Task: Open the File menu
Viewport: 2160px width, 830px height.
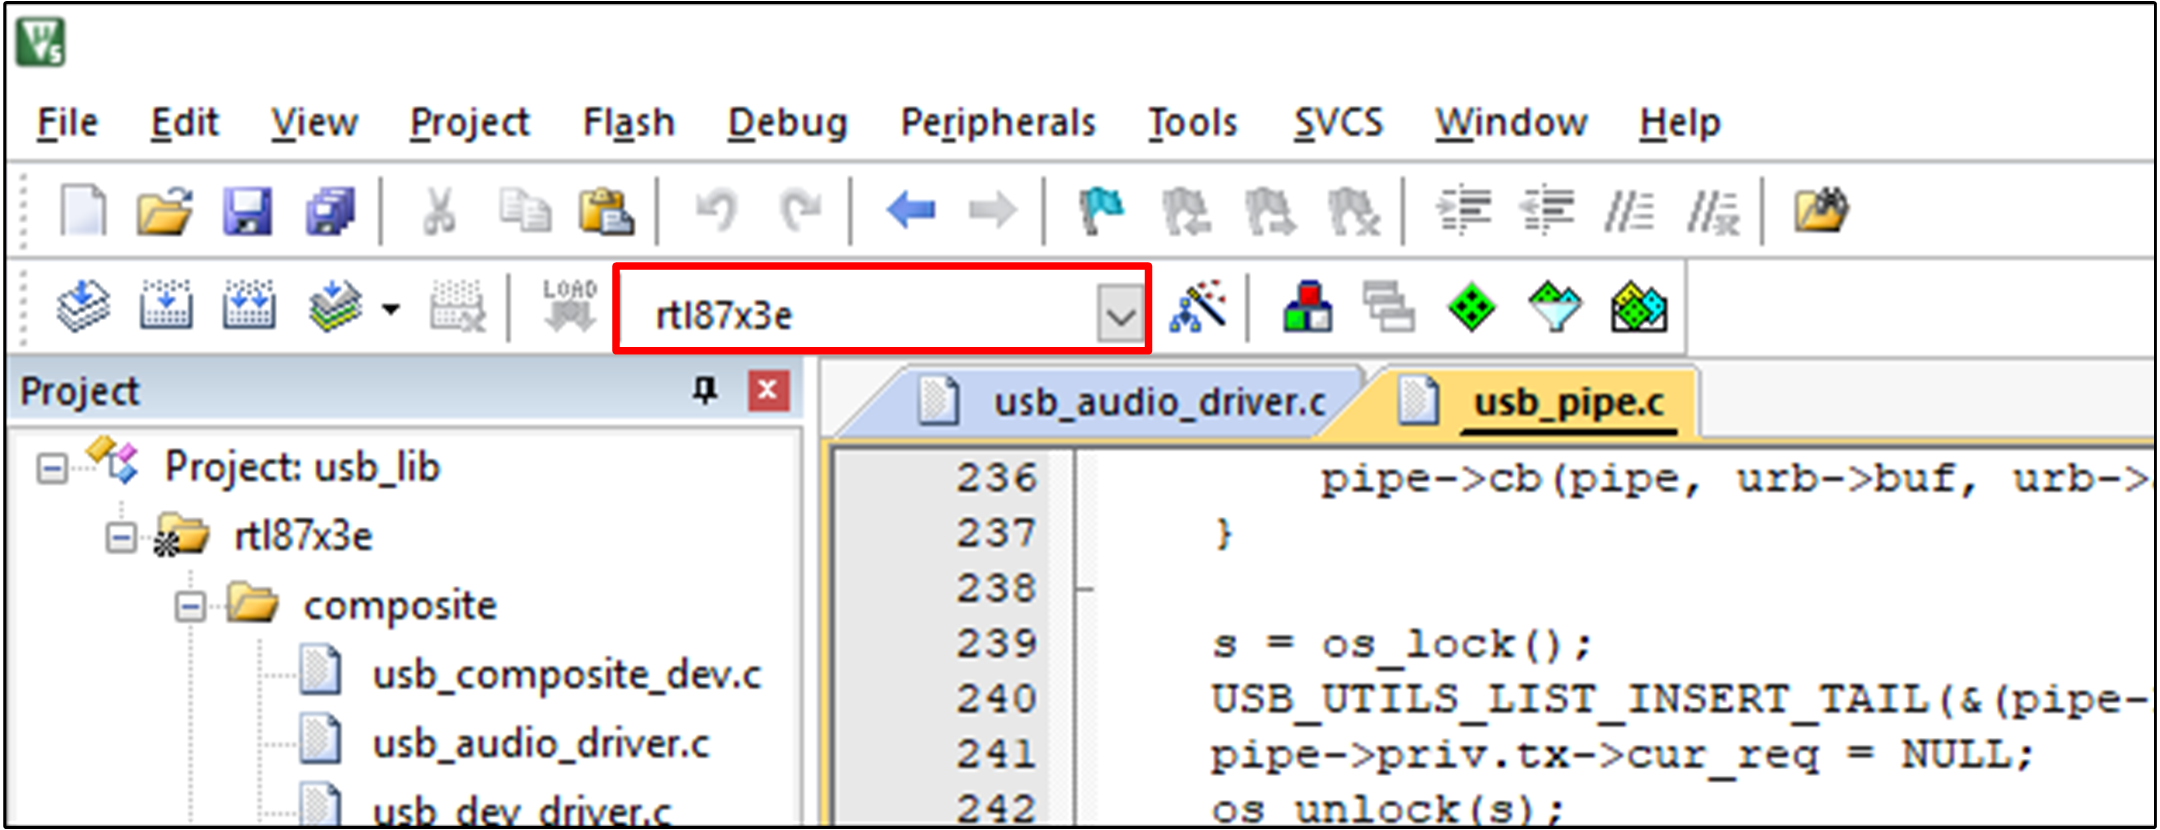Action: pyautogui.click(x=68, y=123)
